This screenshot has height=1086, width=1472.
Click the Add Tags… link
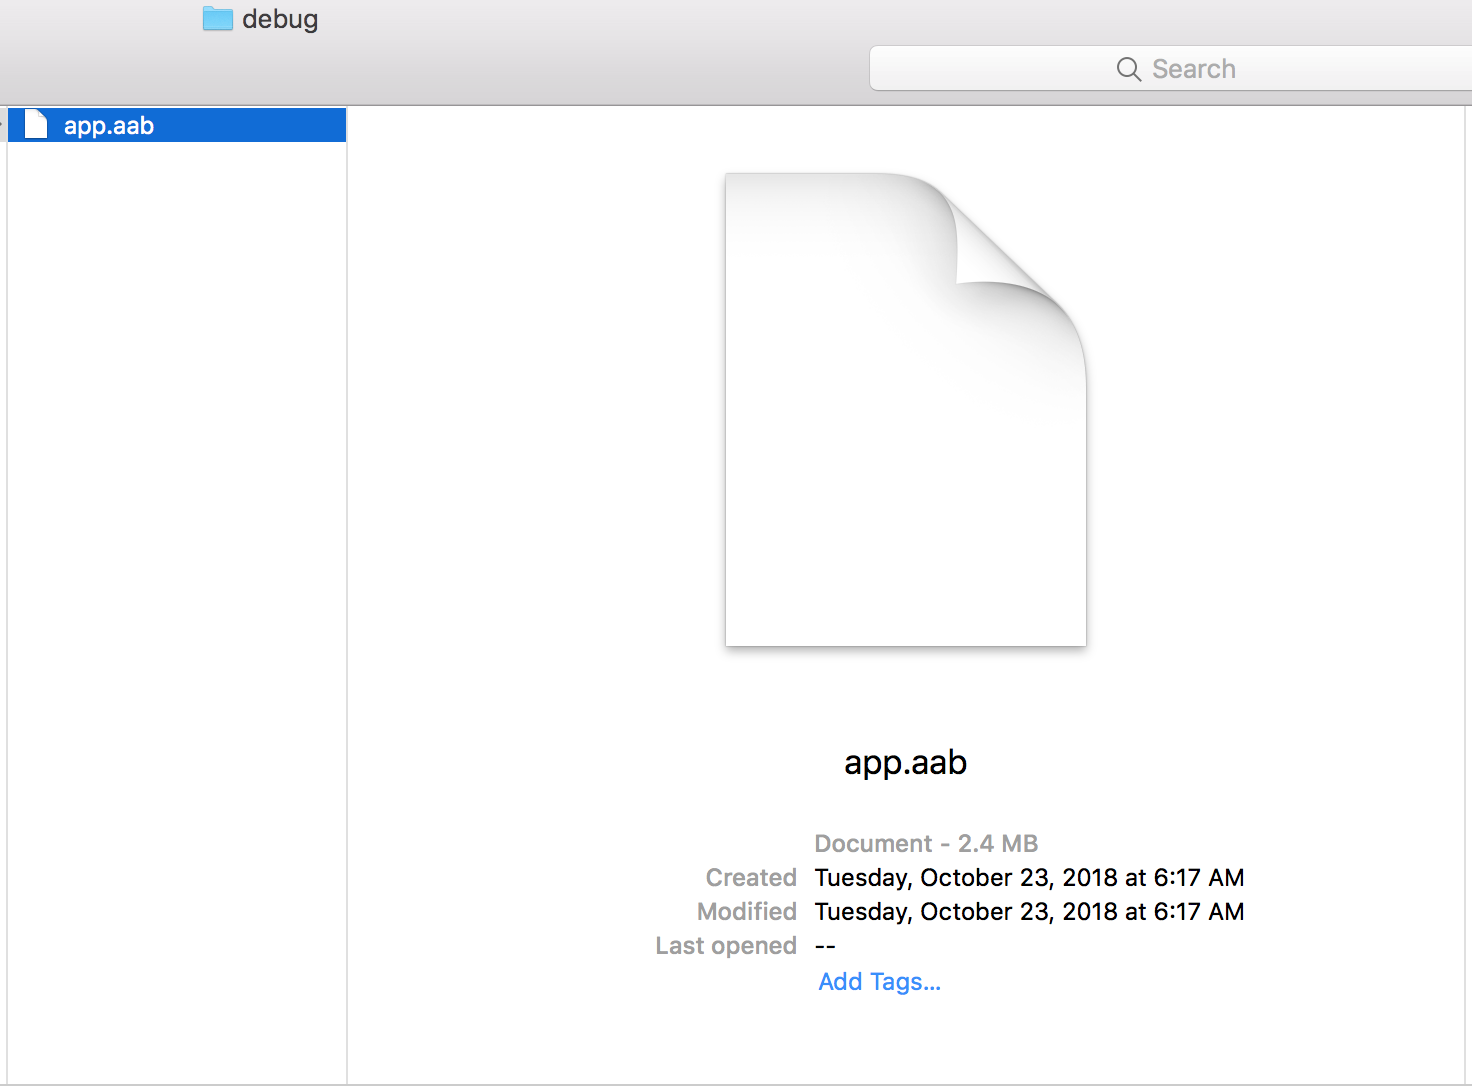click(x=880, y=982)
